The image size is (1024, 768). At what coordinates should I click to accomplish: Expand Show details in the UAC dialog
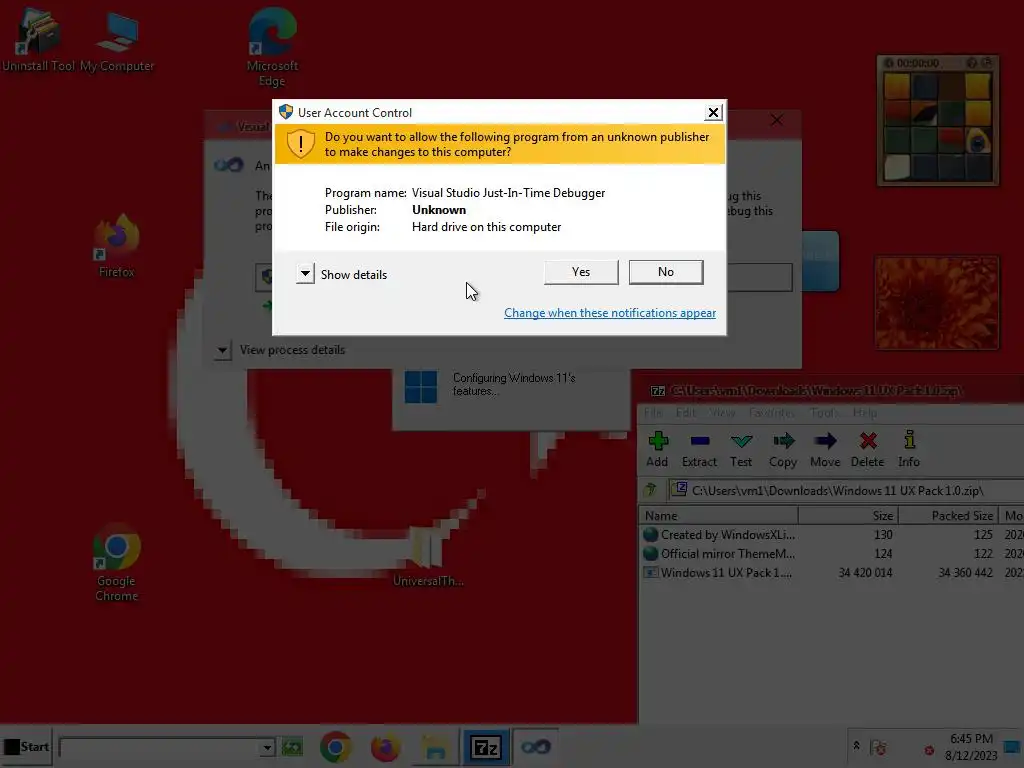(x=305, y=274)
